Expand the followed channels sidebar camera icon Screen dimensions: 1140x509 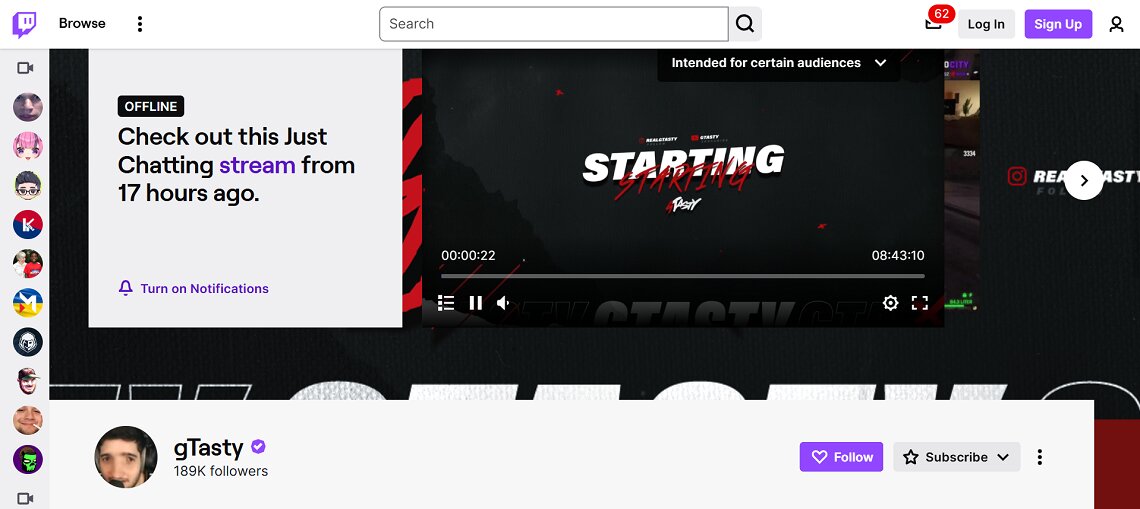pyautogui.click(x=25, y=68)
